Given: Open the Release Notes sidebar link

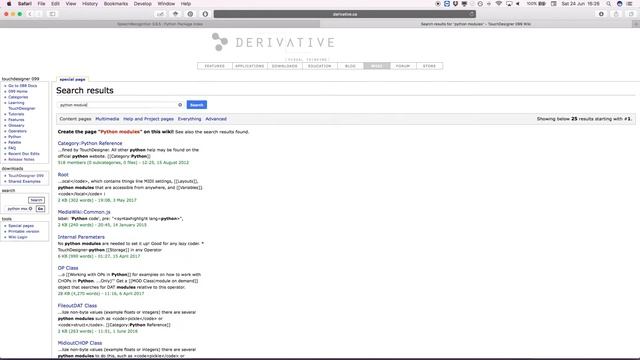Looking at the screenshot, I should pos(21,159).
